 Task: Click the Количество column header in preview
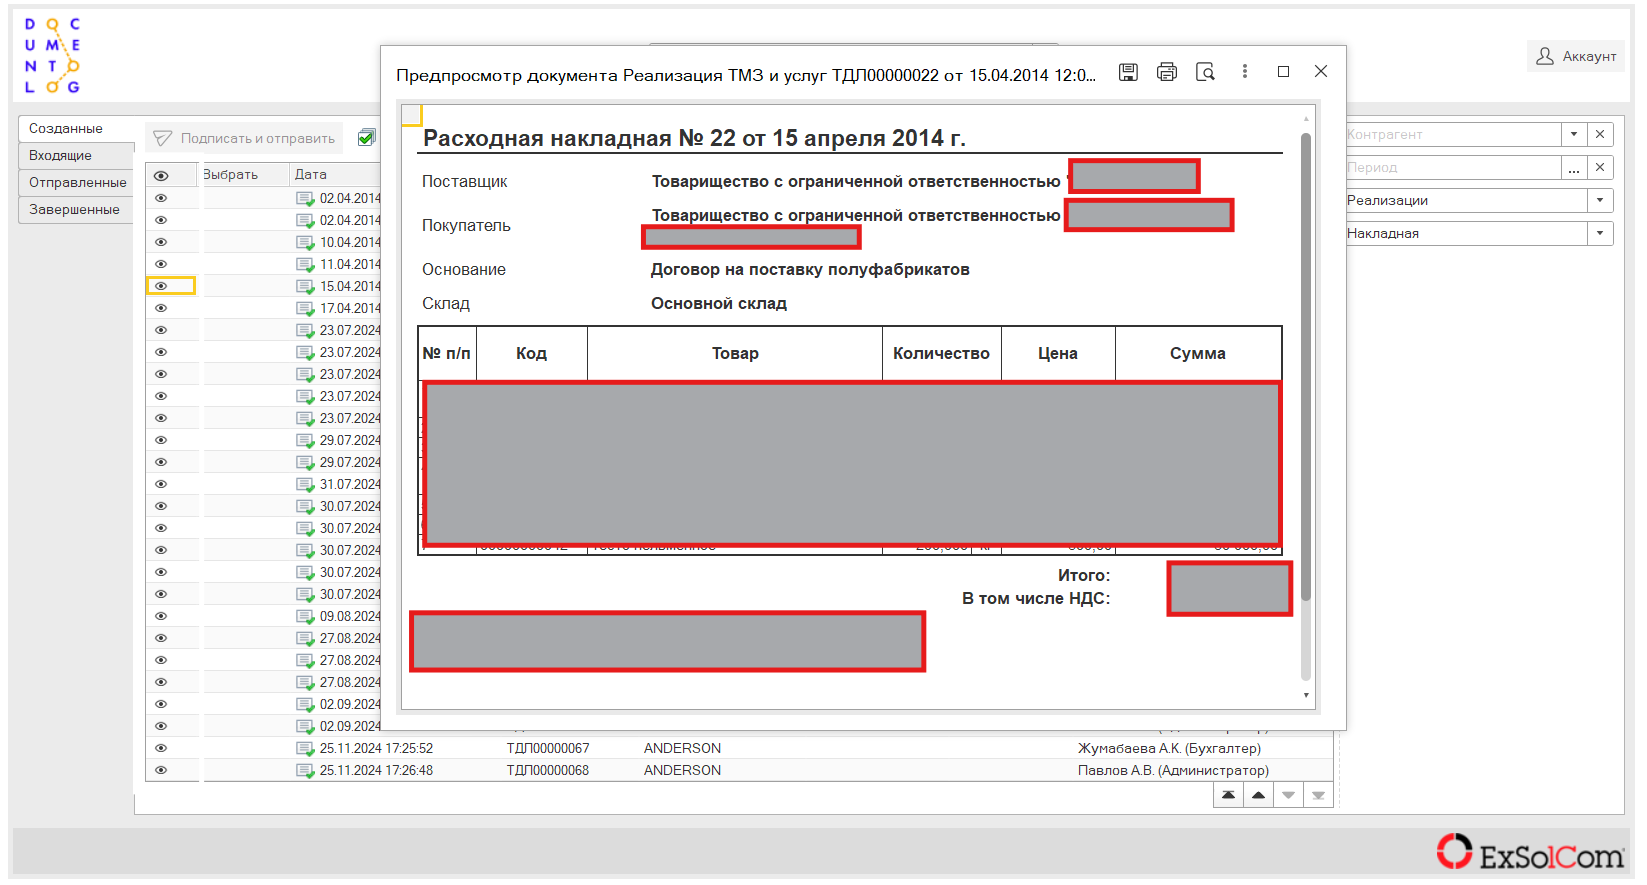(x=941, y=353)
